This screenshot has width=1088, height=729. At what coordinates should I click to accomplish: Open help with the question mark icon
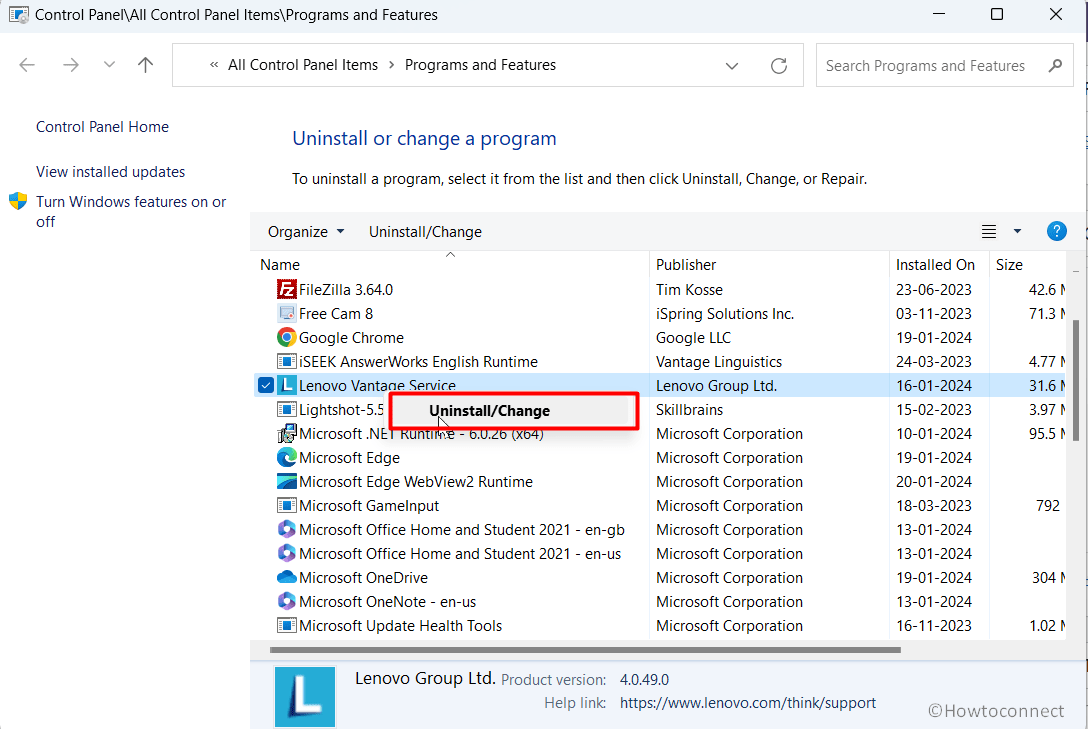[1056, 231]
